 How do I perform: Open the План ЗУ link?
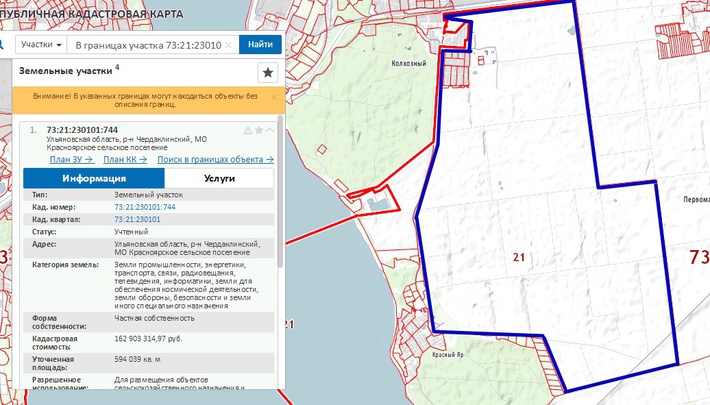pos(71,159)
